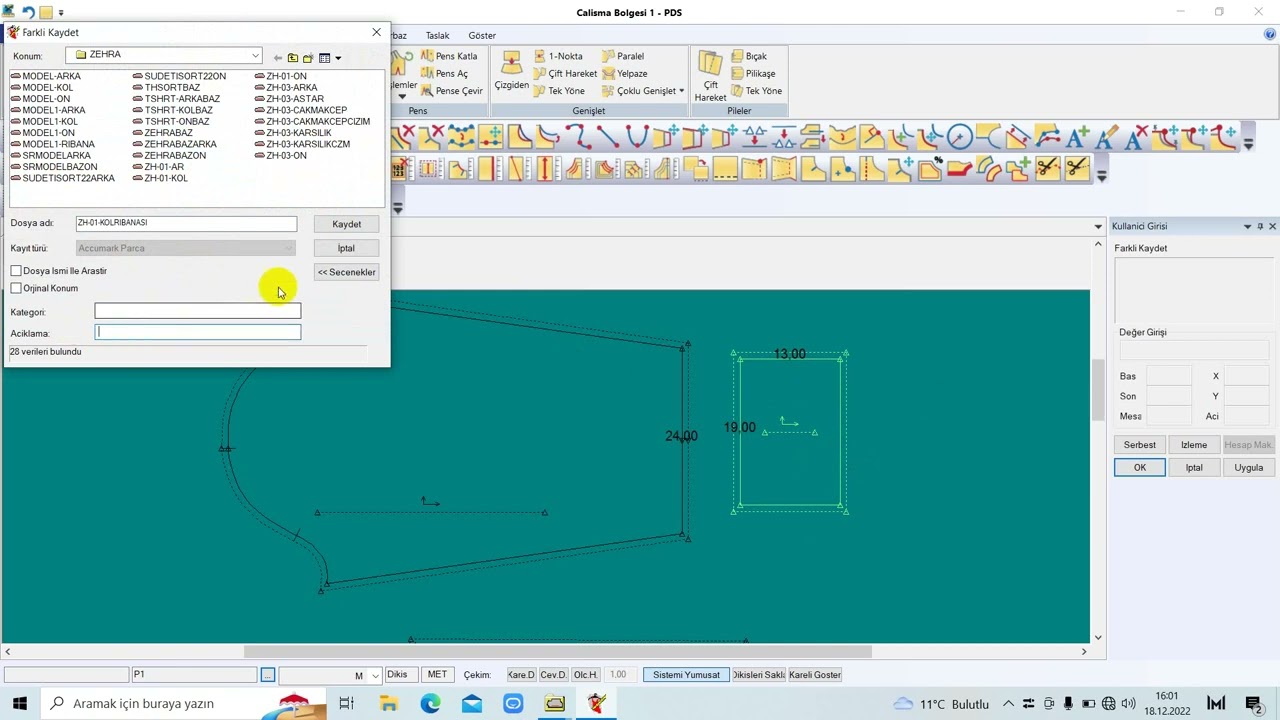
Task: Open File Explorer from the taskbar
Action: pyautogui.click(x=389, y=704)
